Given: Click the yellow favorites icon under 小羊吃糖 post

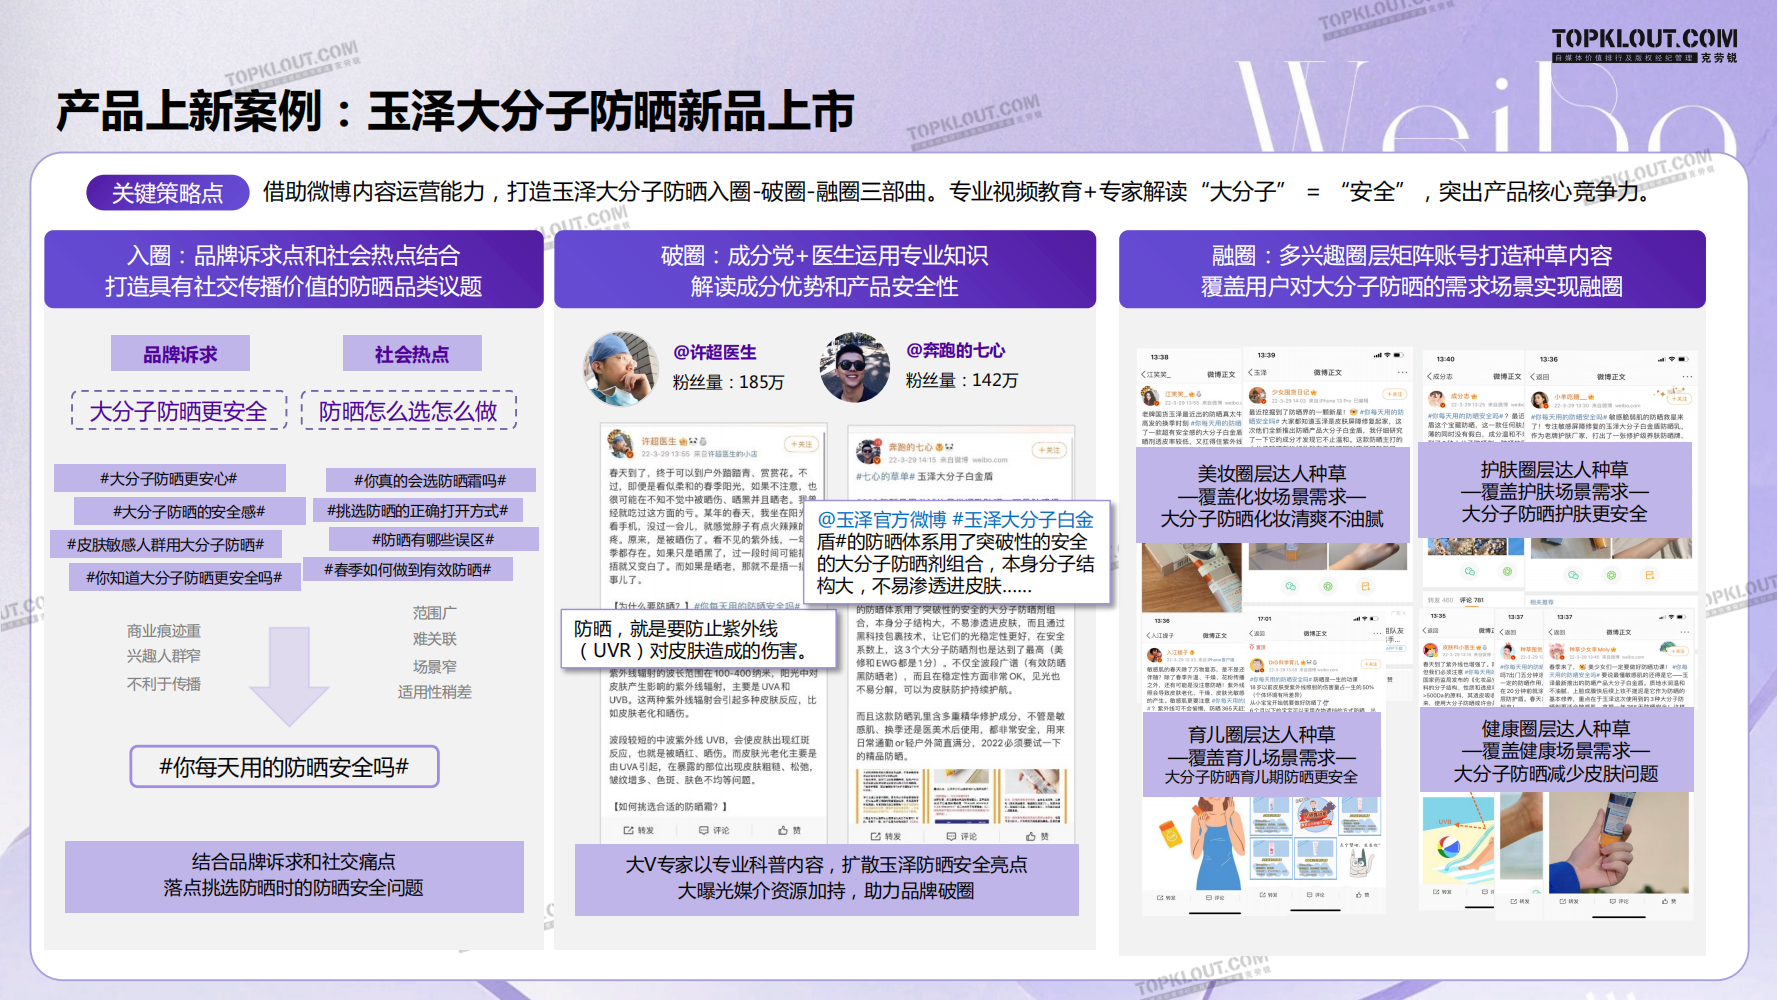Looking at the screenshot, I should tap(1650, 575).
